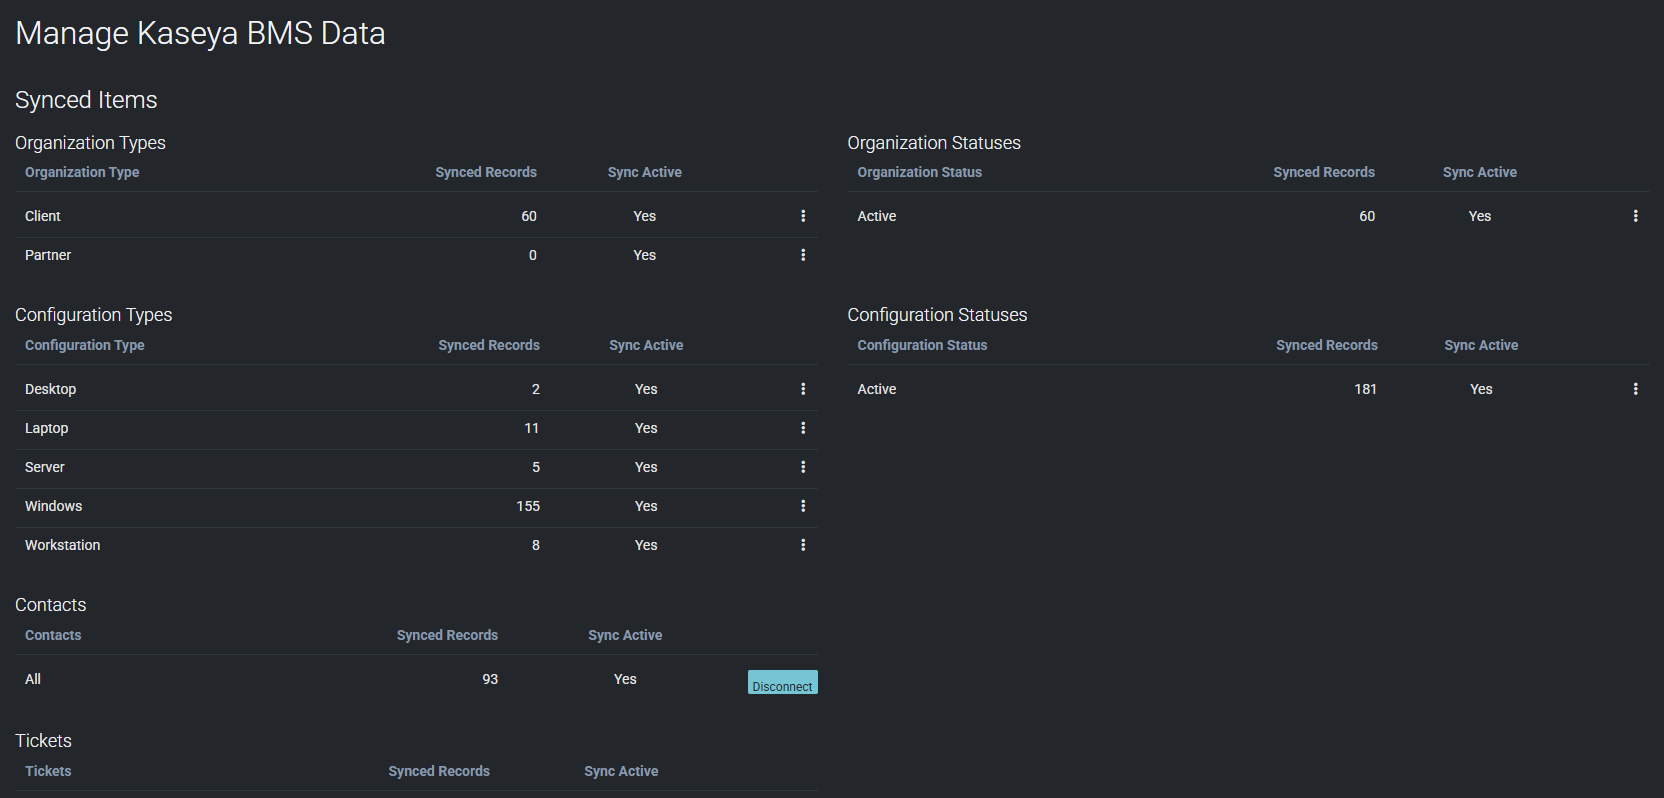
Task: Click the Configuration Status column header
Action: pyautogui.click(x=922, y=345)
